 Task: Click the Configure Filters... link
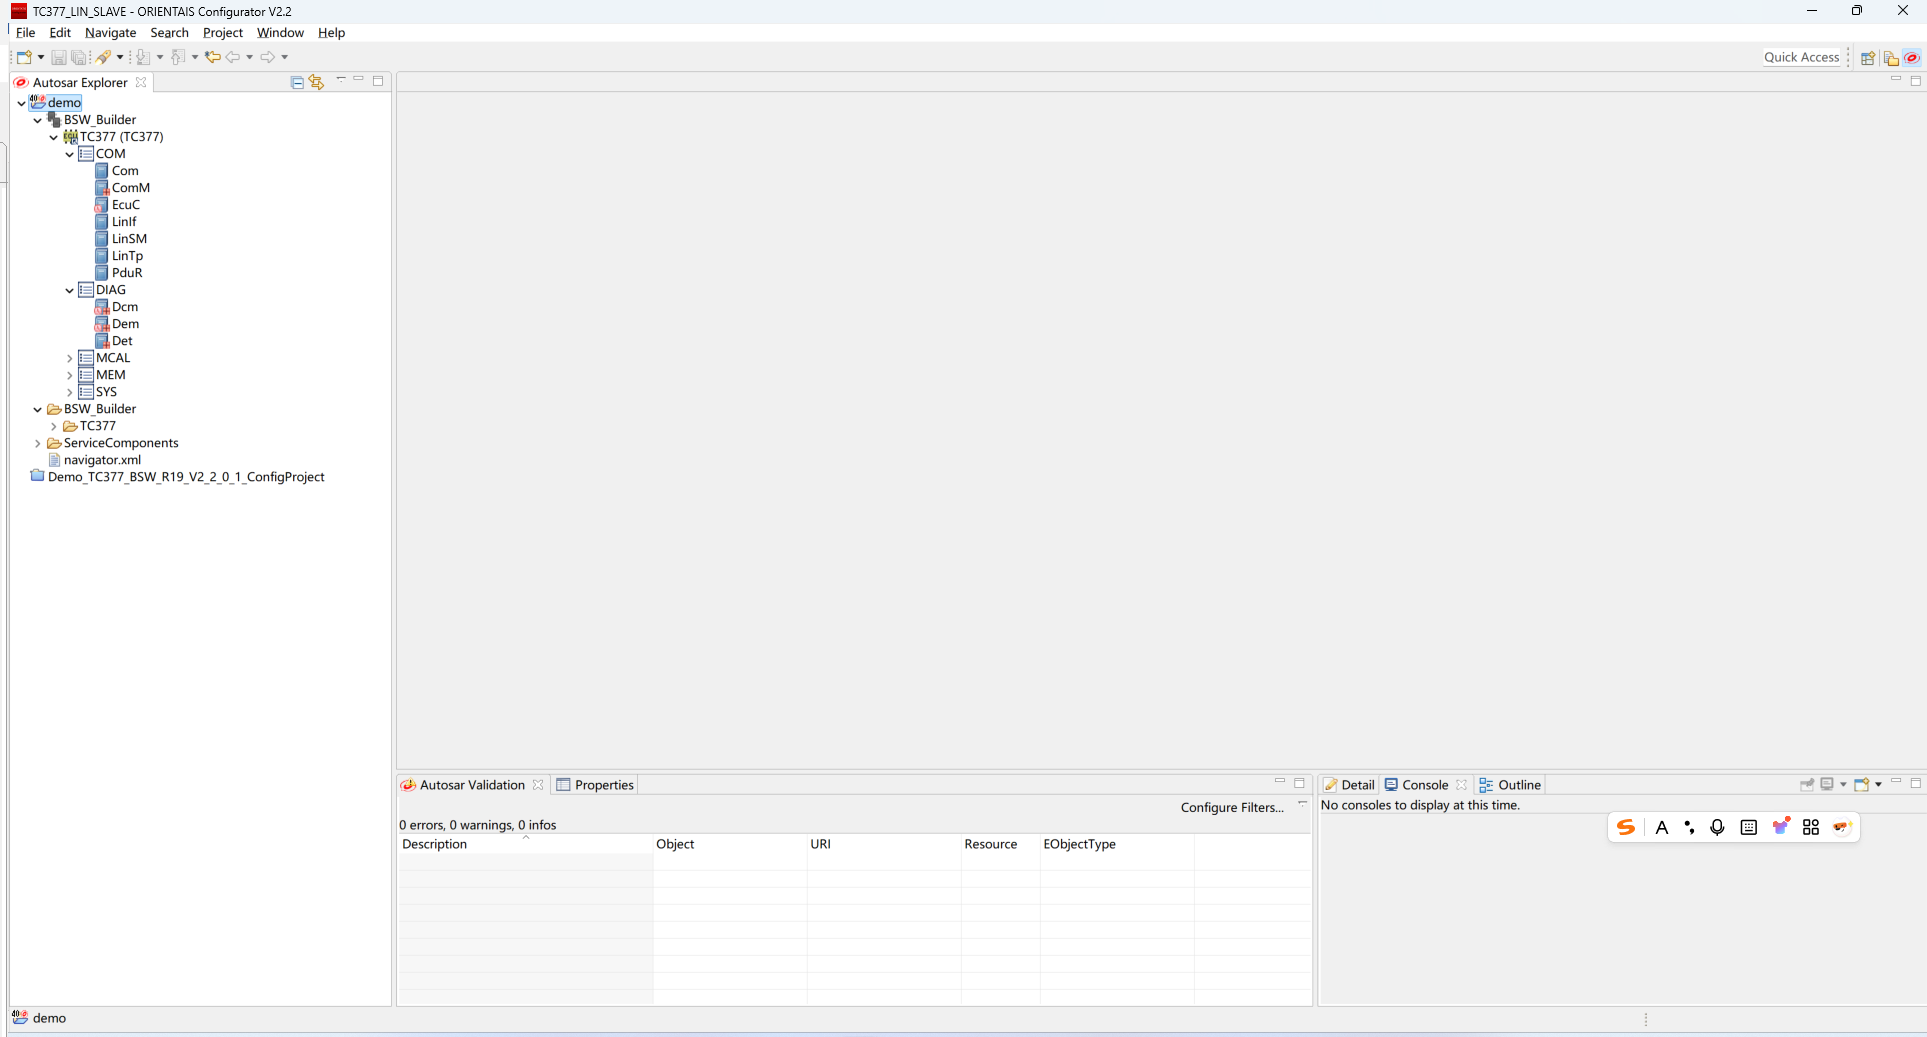click(1231, 808)
